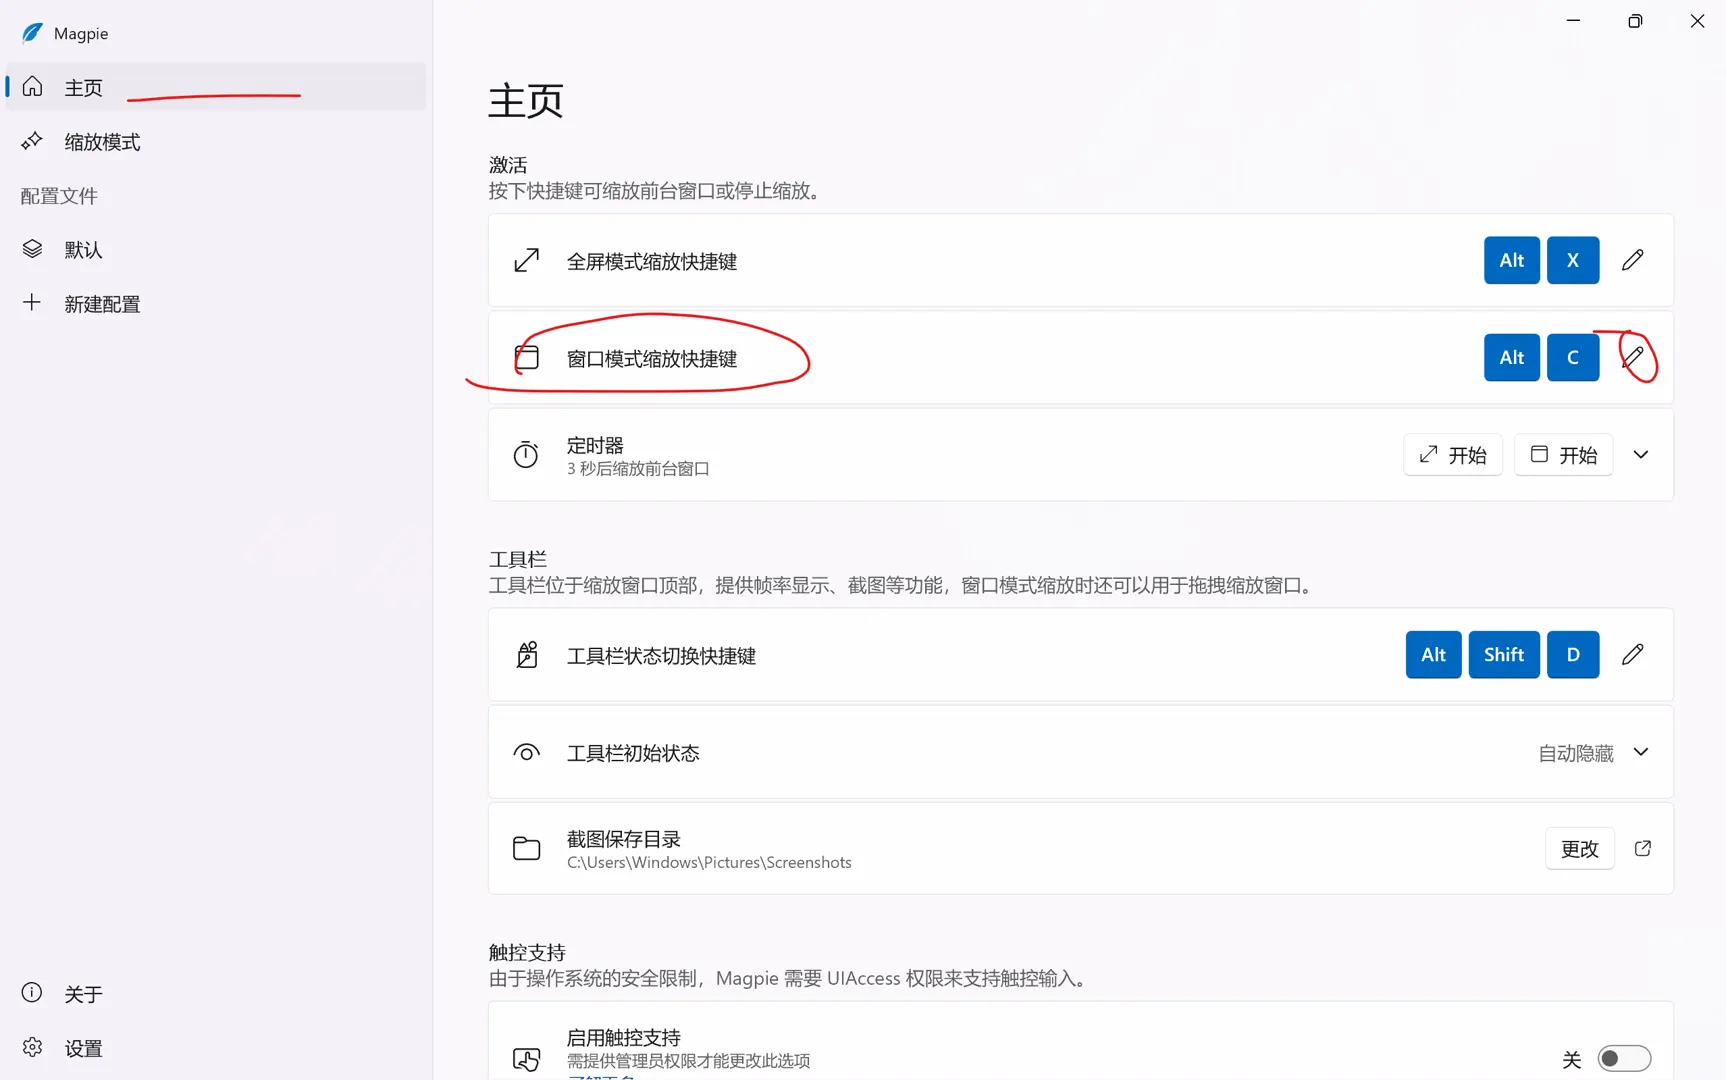
Task: Click the X key badge in 全屏模式 row
Action: tap(1572, 260)
